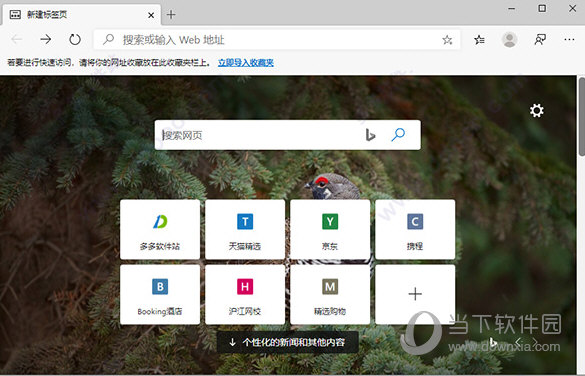Maximize the browser window
Image resolution: width=585 pixels, height=376 pixels.
click(x=542, y=8)
